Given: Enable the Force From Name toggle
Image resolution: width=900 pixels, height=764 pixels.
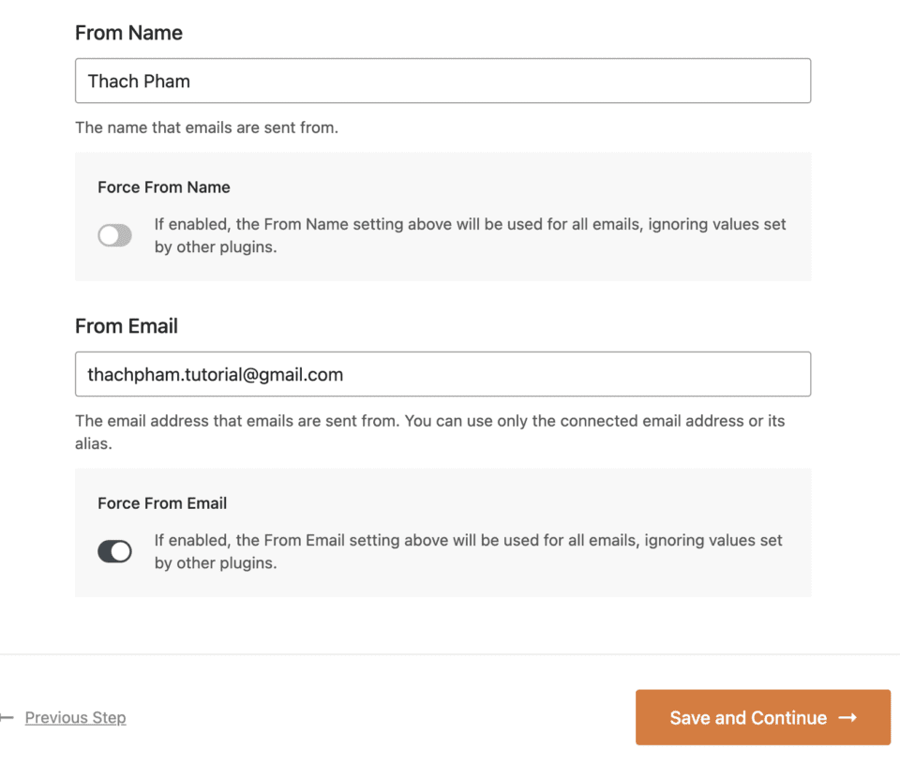Looking at the screenshot, I should click(115, 235).
